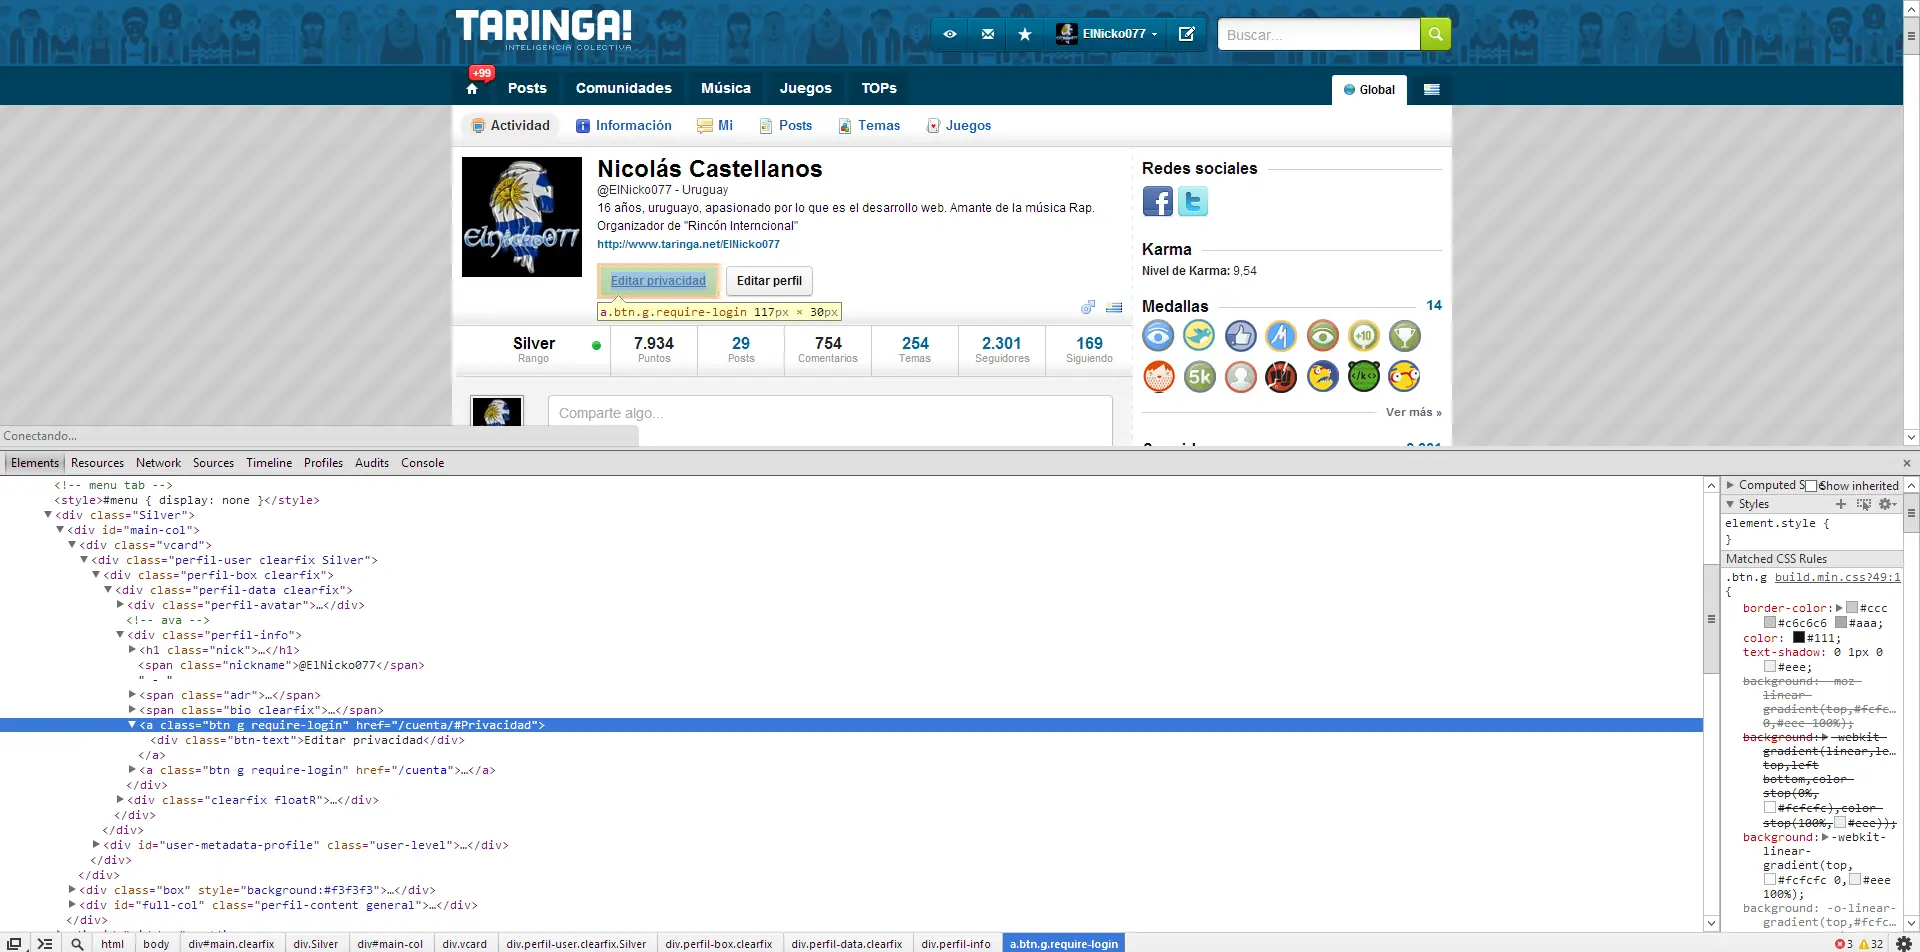Viewport: 1920px width, 952px height.
Task: Switch to the Console tab in DevTools
Action: 422,463
